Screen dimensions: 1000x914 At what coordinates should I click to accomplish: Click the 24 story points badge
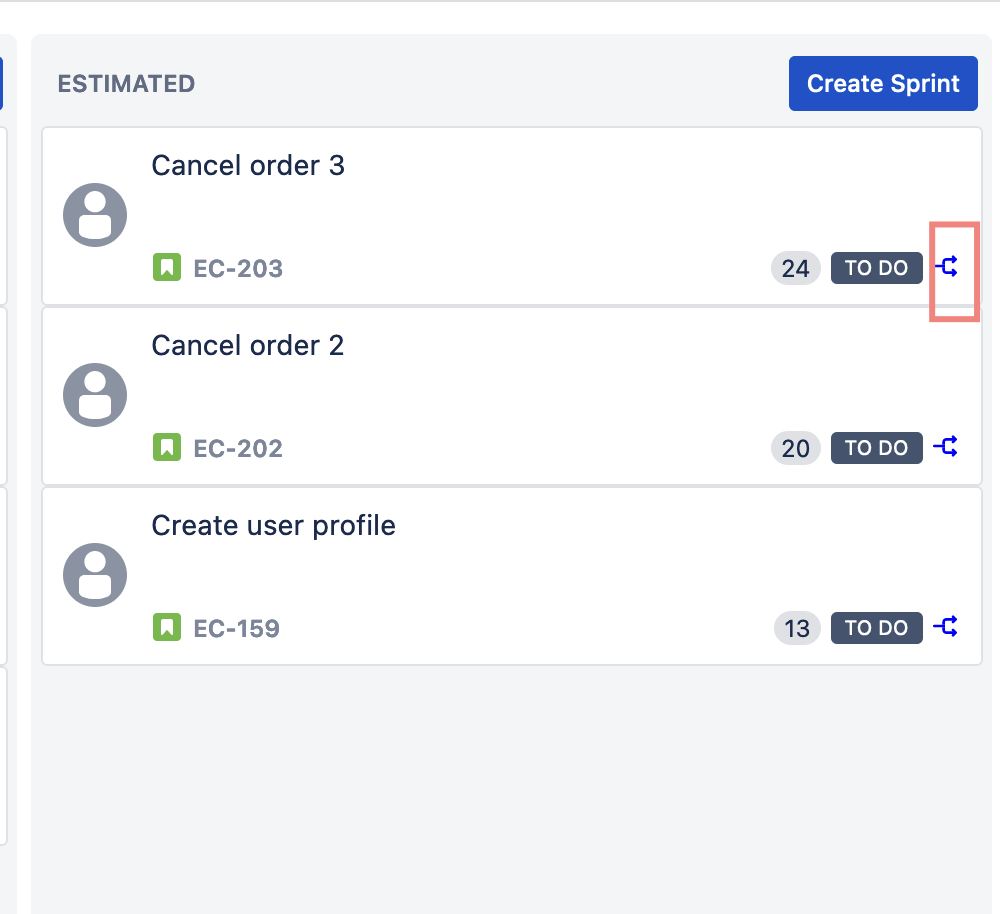tap(795, 268)
